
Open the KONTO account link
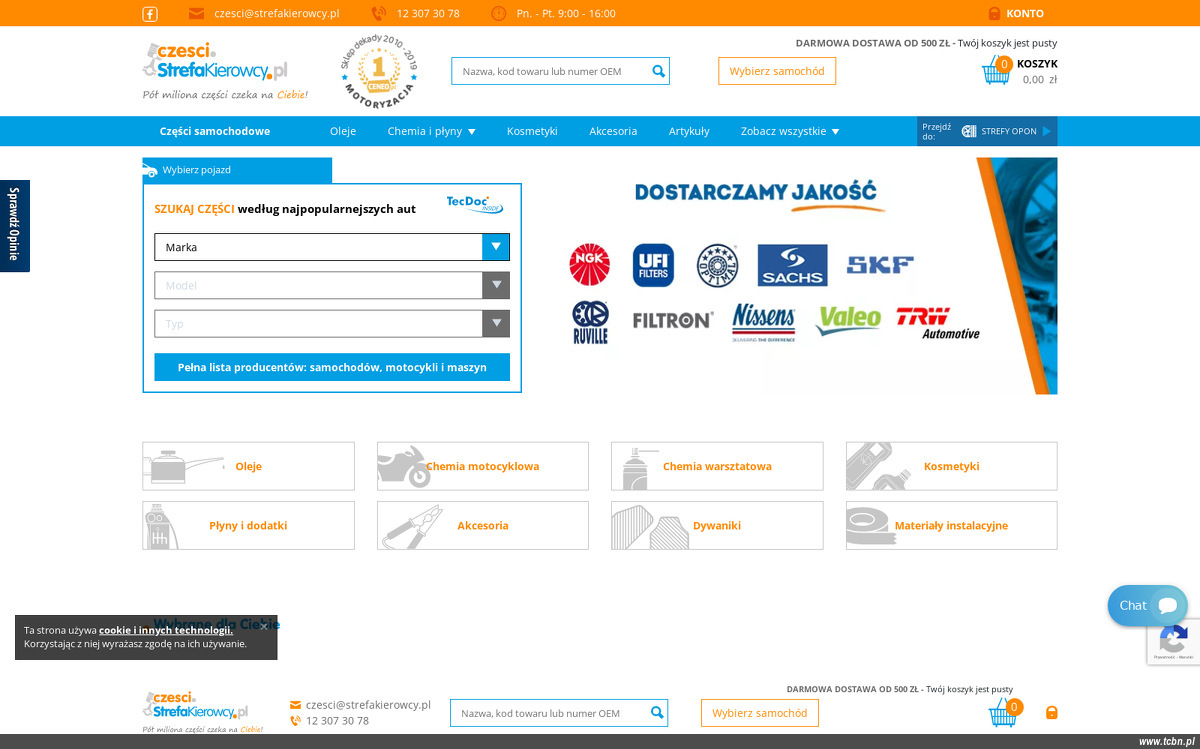click(1025, 14)
